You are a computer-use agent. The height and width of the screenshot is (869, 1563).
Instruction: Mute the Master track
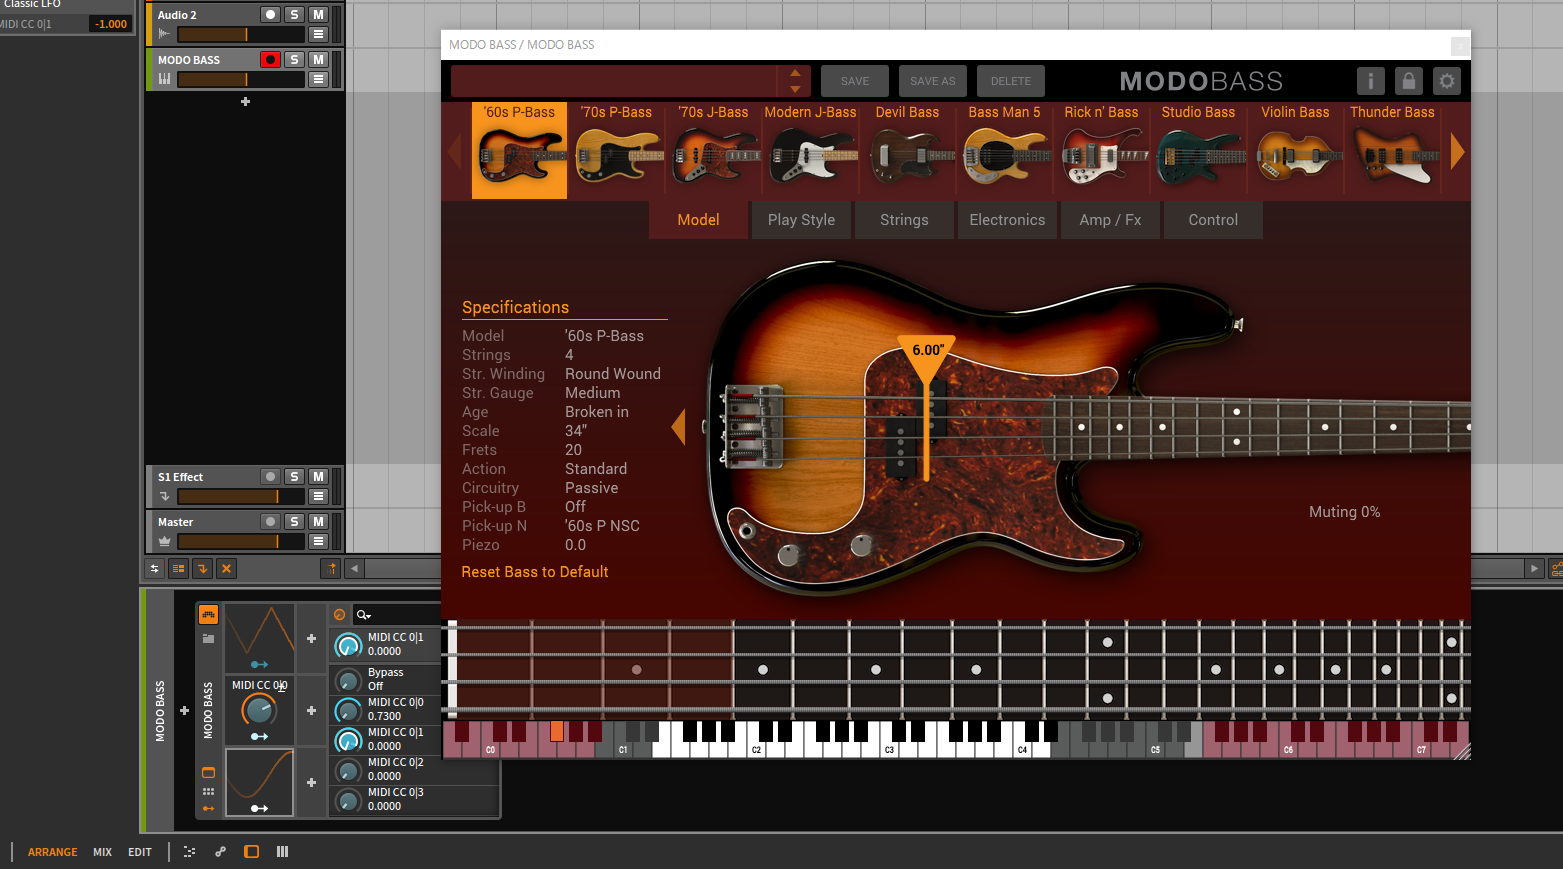[318, 522]
